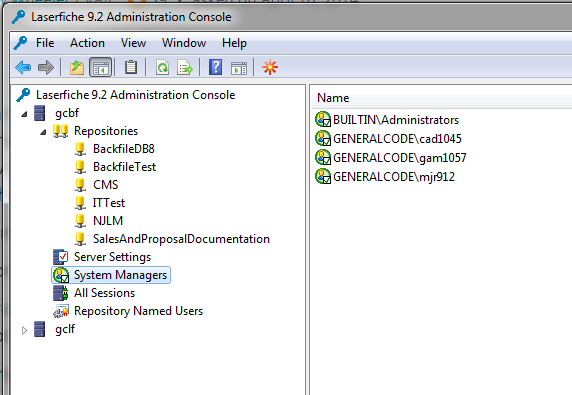Click the key icon beside root console node

pos(23,95)
